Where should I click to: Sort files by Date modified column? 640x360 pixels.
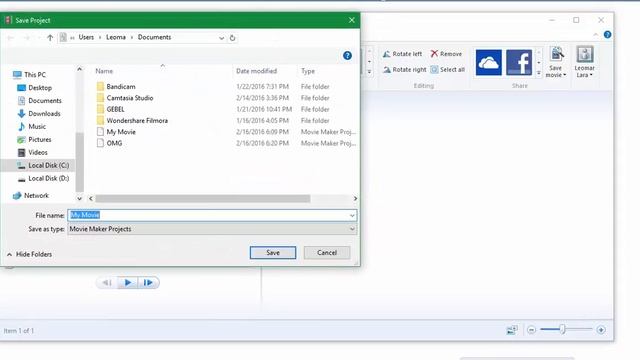coord(256,71)
